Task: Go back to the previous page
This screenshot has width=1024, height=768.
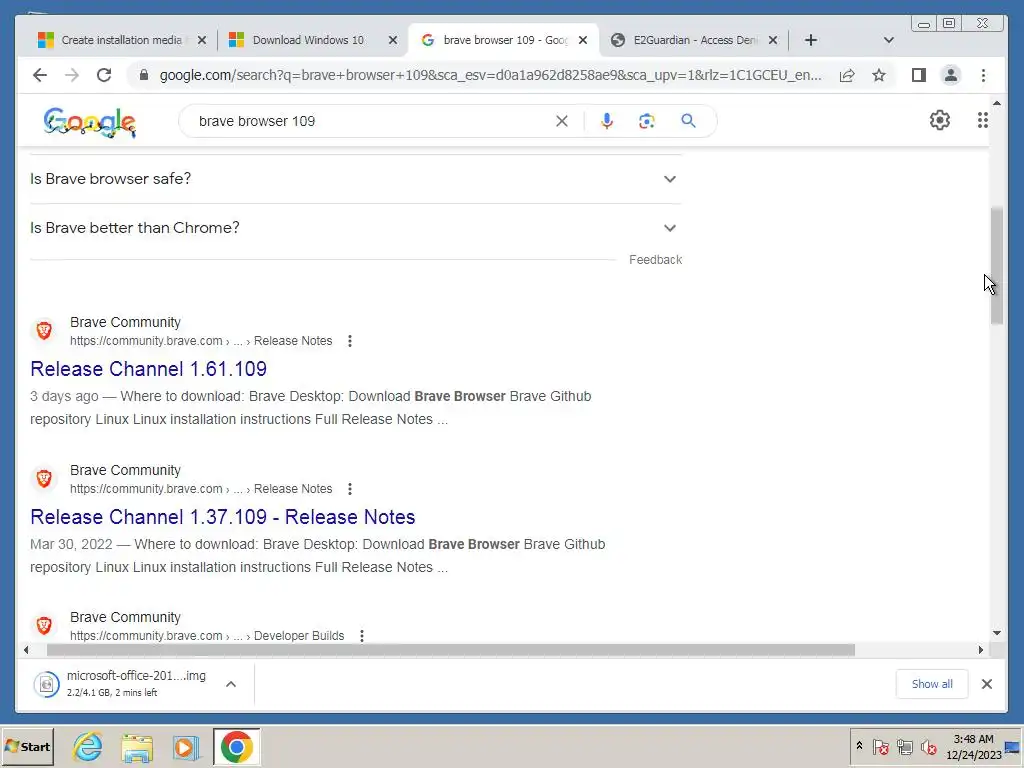Action: (40, 75)
